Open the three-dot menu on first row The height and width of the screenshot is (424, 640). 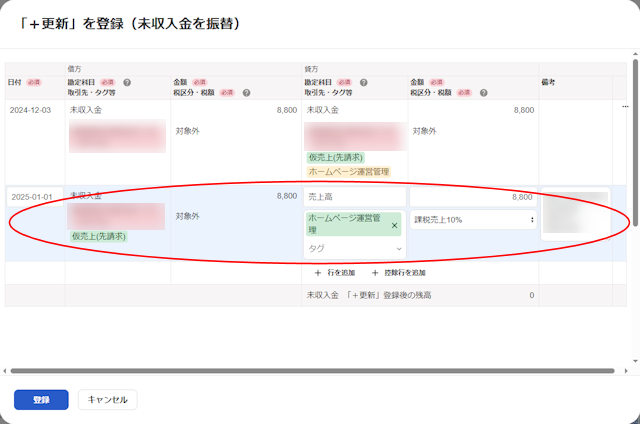point(625,107)
